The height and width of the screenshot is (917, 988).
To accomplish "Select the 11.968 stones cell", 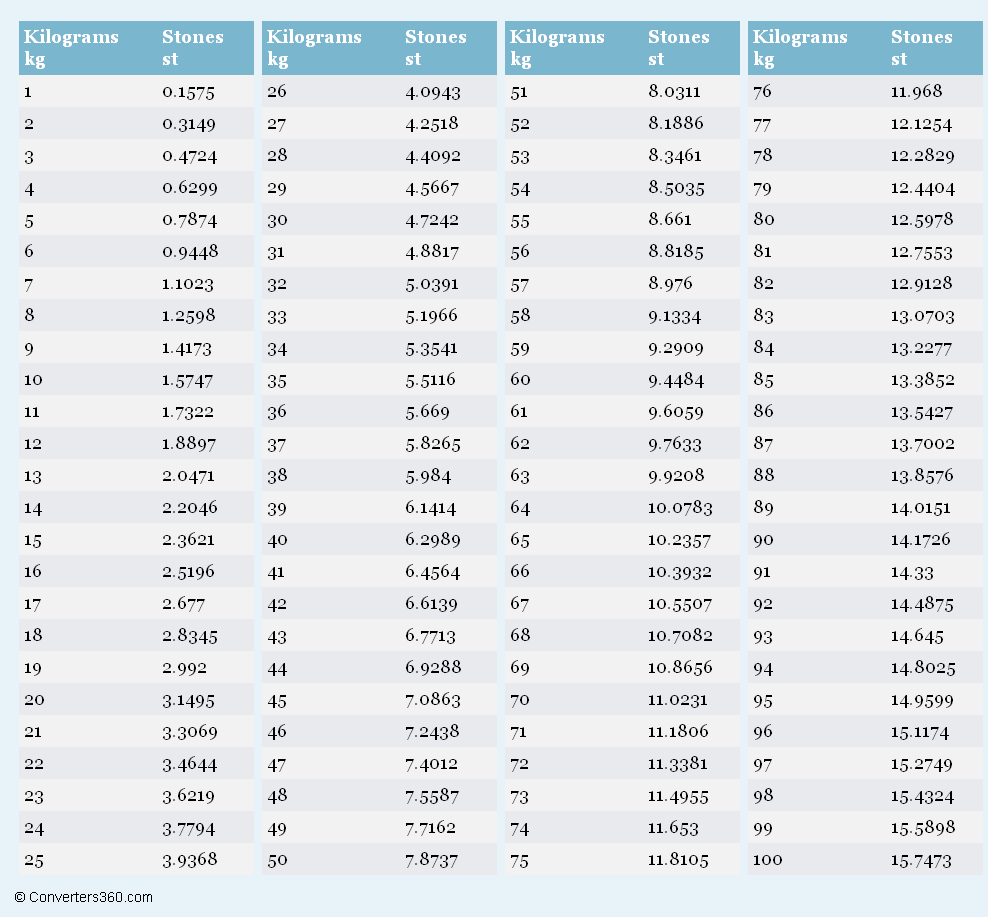I will pyautogui.click(x=916, y=92).
